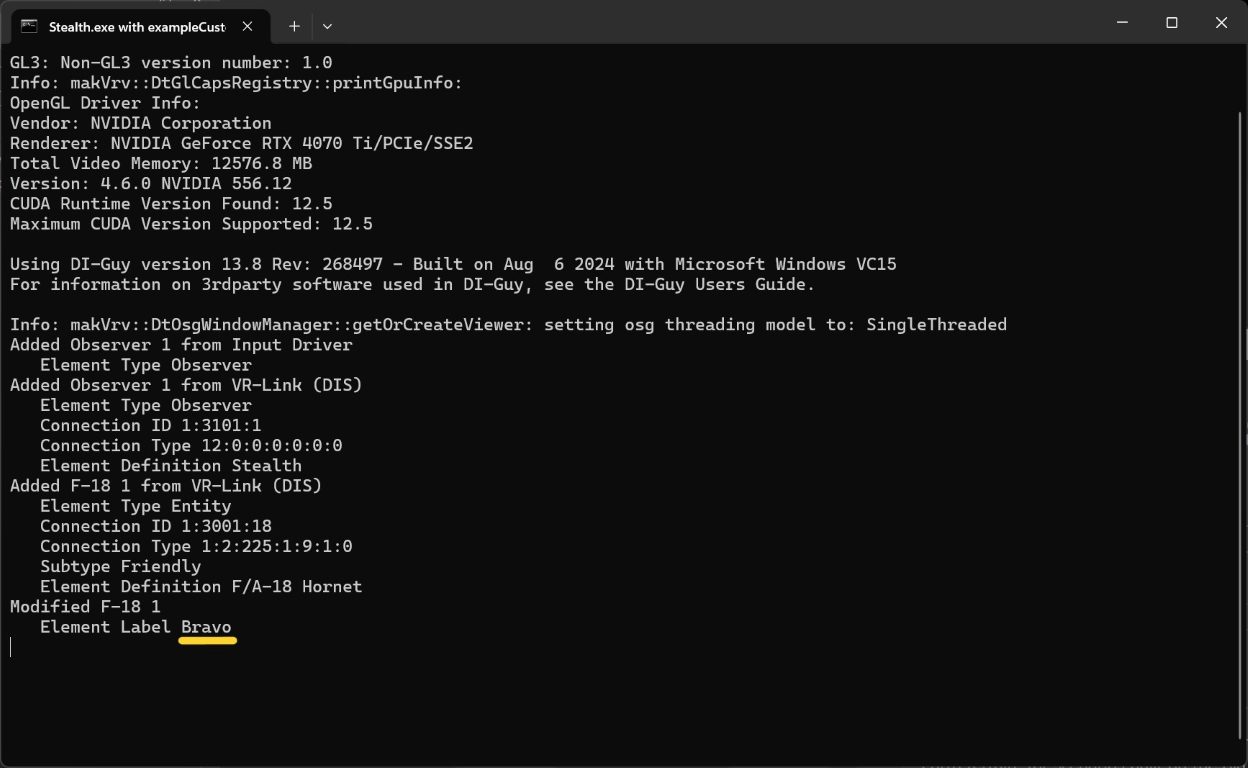Open a new terminal tab with plus icon
Screen dimensions: 1248x768
click(x=294, y=26)
